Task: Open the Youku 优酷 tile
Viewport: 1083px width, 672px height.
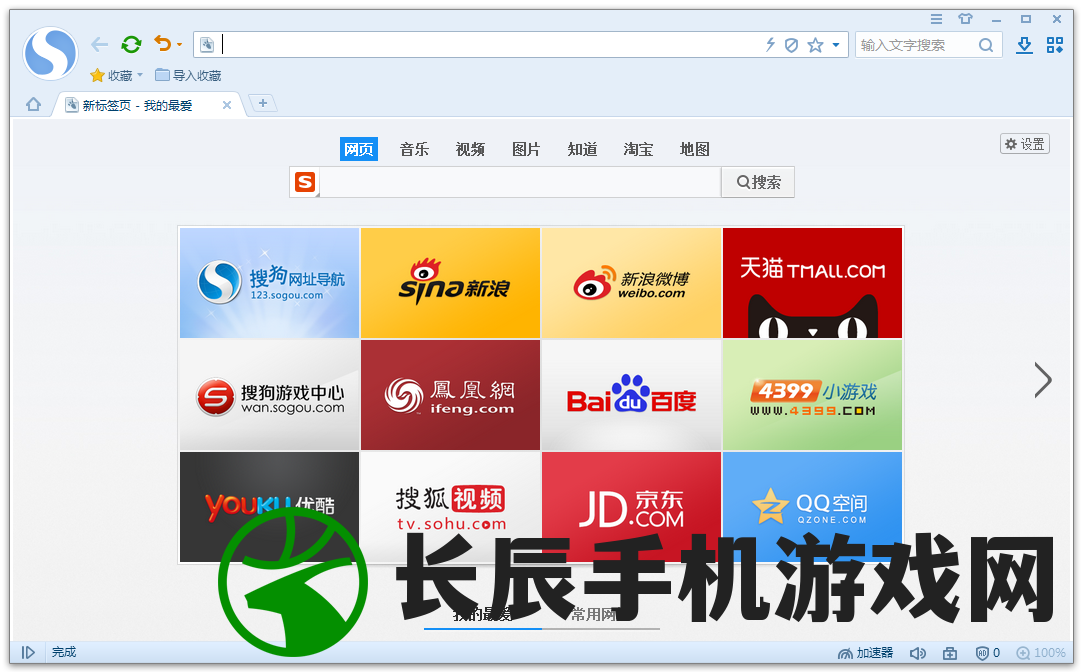Action: pyautogui.click(x=269, y=507)
